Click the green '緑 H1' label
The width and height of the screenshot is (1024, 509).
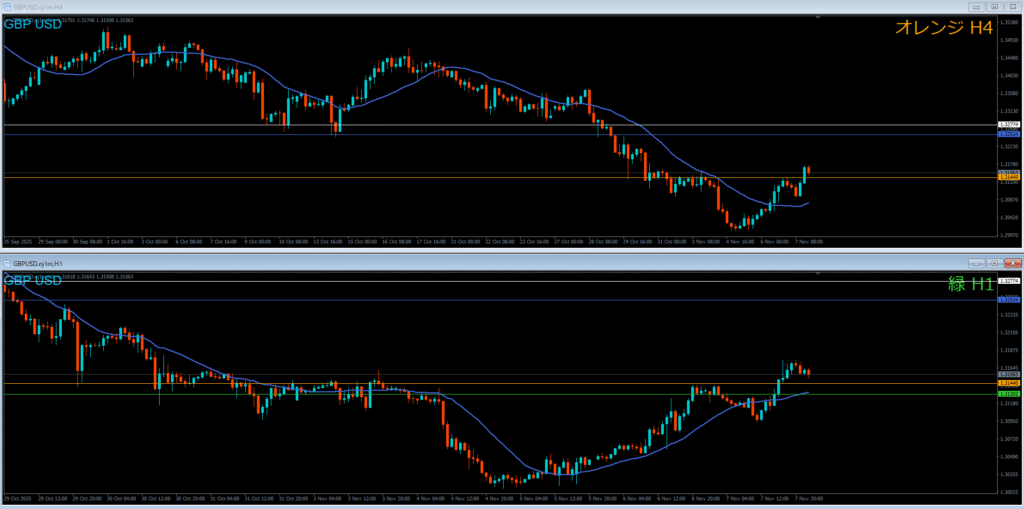click(970, 284)
